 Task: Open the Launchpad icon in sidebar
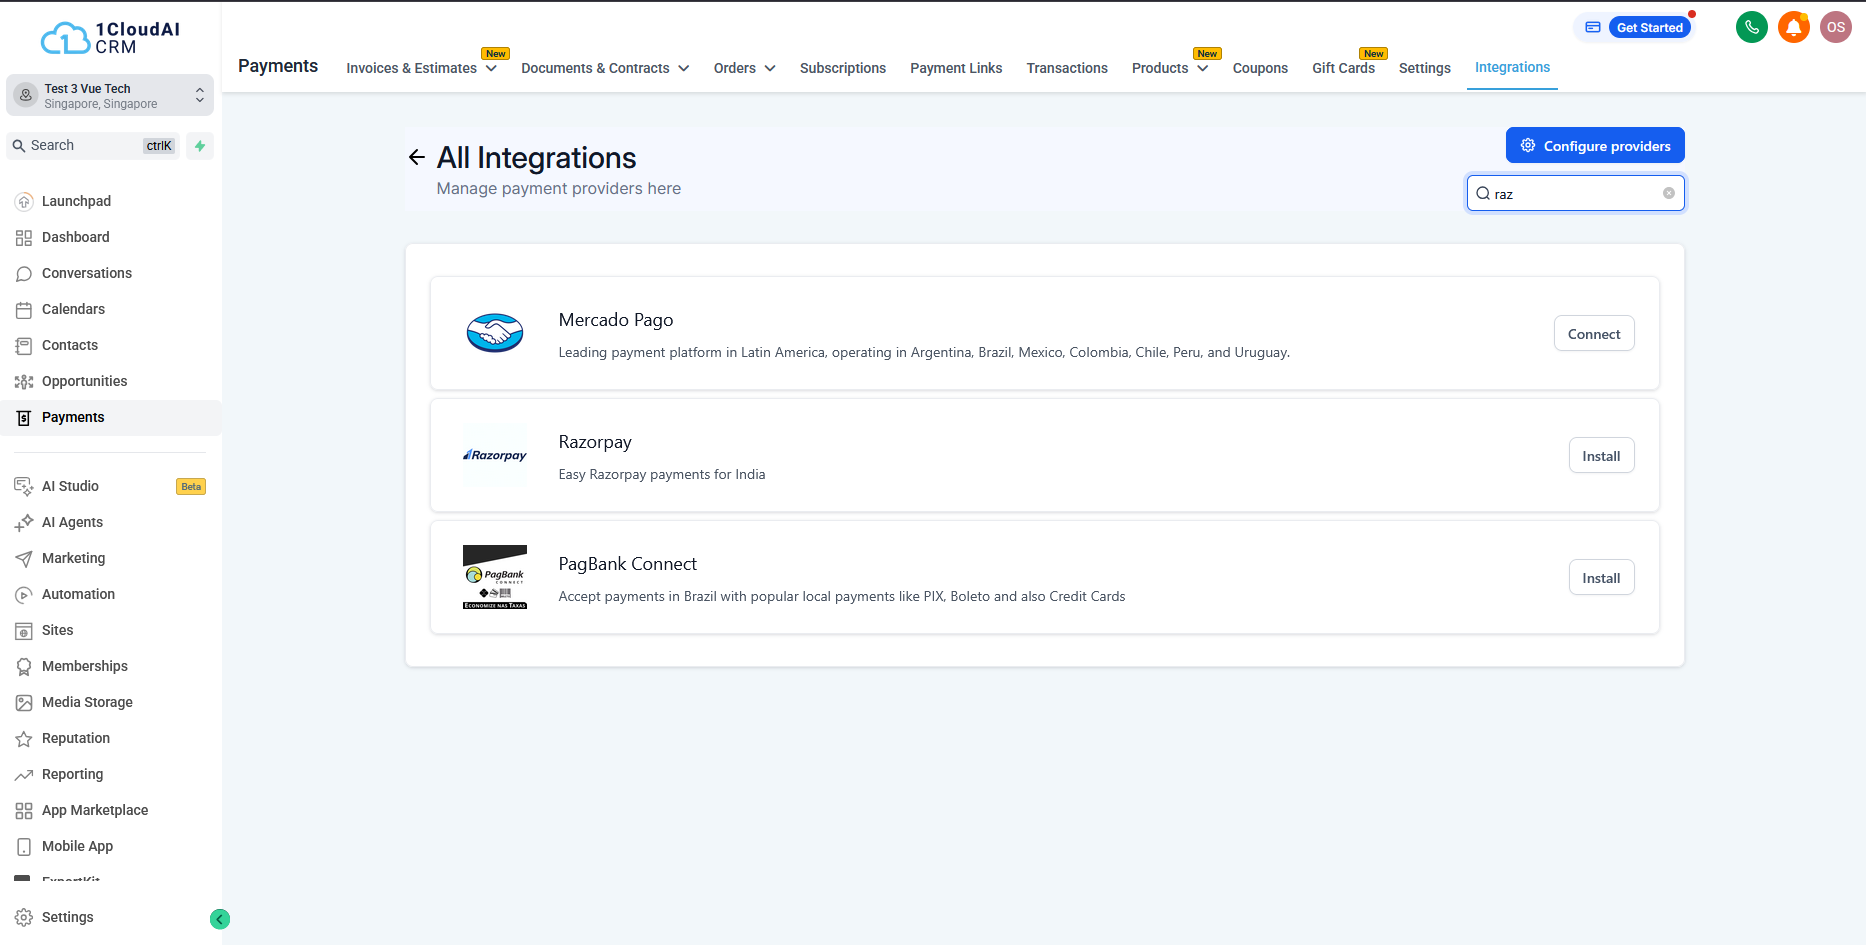point(24,201)
